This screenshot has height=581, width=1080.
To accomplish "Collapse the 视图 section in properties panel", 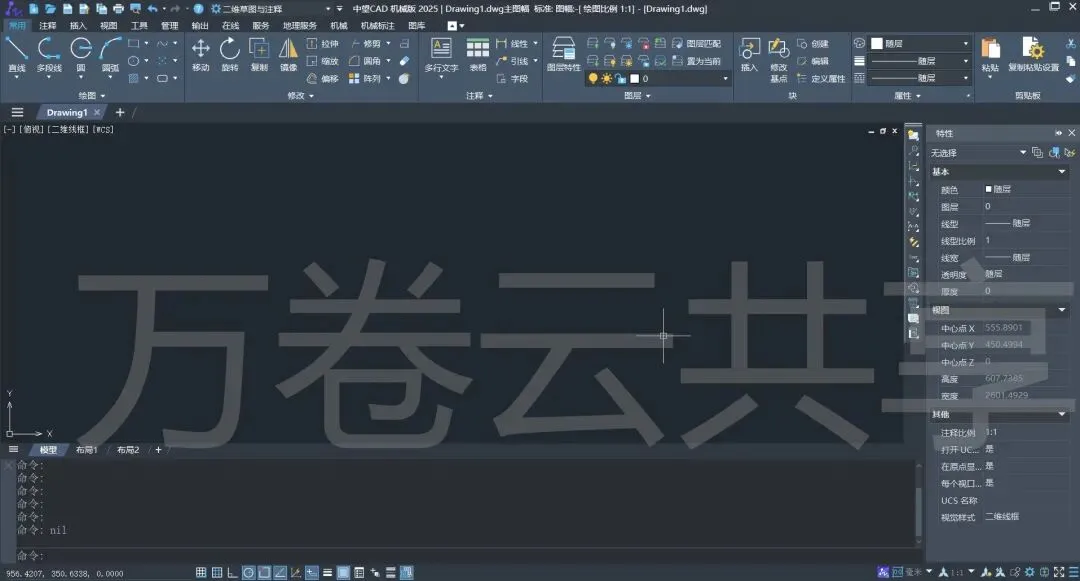I will point(1061,310).
